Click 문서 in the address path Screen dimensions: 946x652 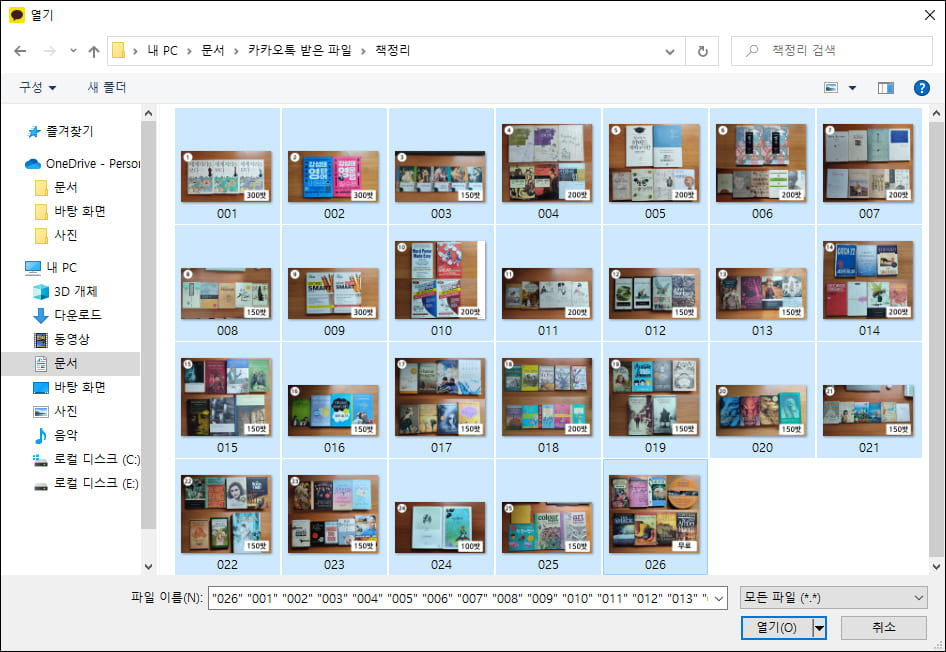[212, 51]
